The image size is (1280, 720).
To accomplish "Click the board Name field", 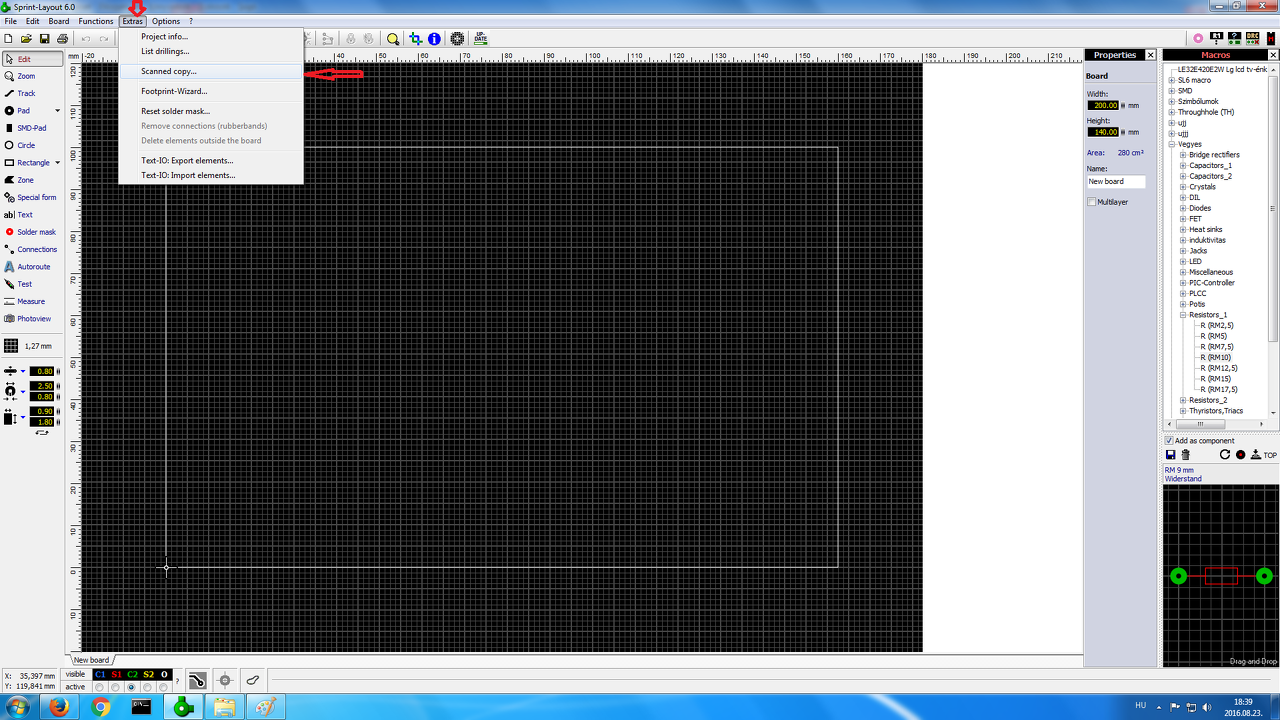I will [x=1116, y=182].
